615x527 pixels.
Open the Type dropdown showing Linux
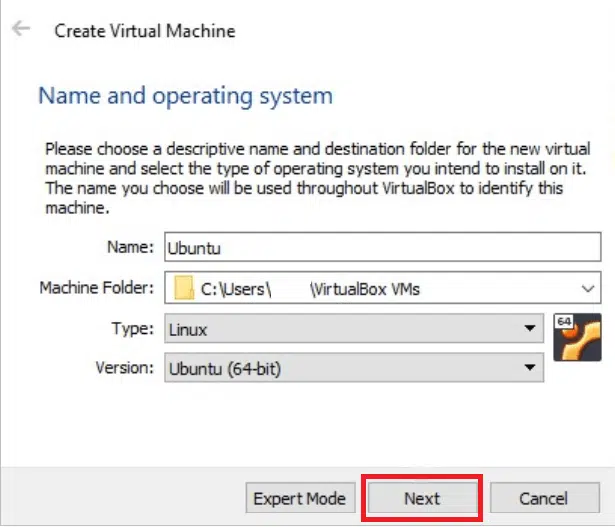[354, 329]
